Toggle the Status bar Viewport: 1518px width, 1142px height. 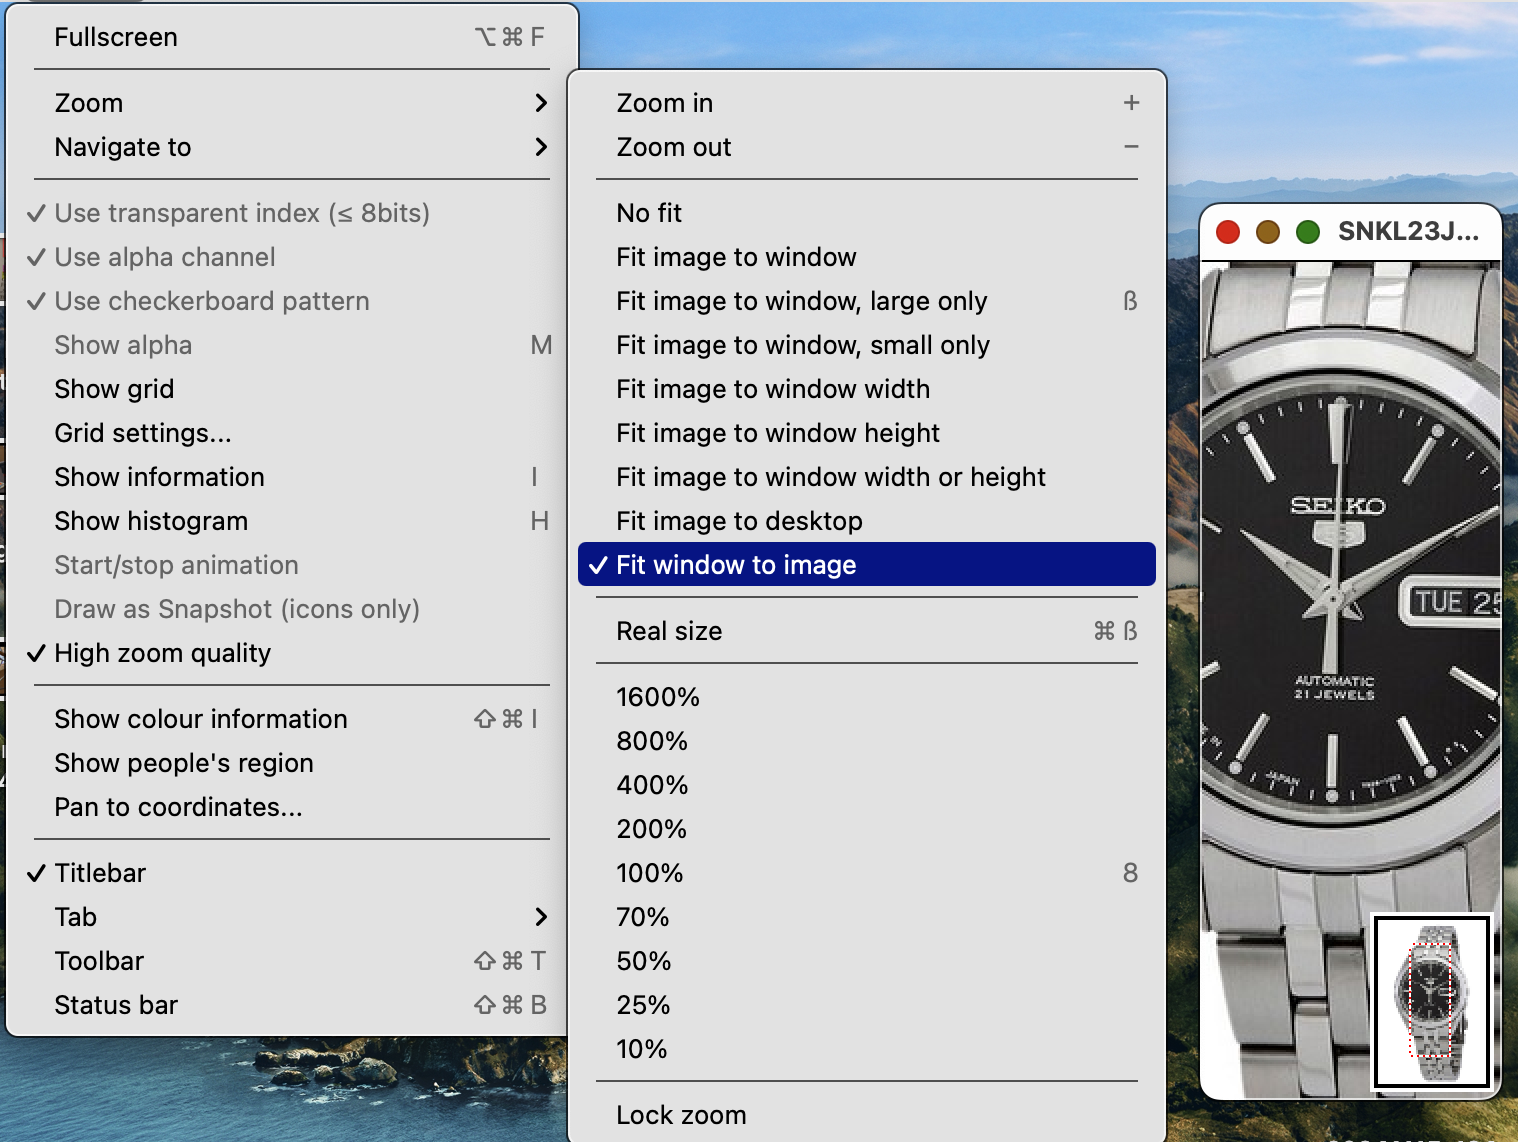coord(116,1005)
